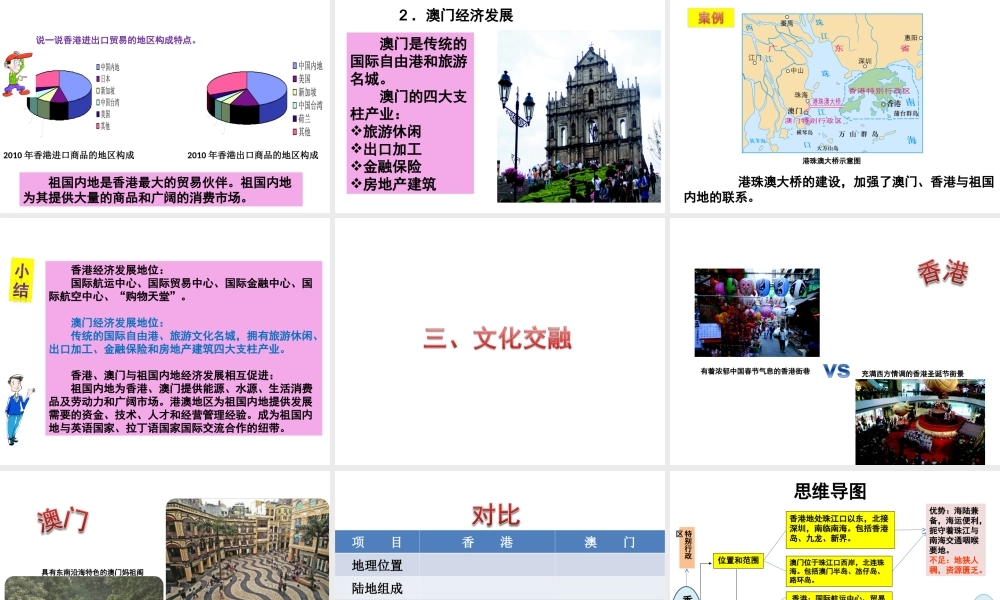Click the caption 充满西方情调的香港圣诞节街景

point(913,374)
